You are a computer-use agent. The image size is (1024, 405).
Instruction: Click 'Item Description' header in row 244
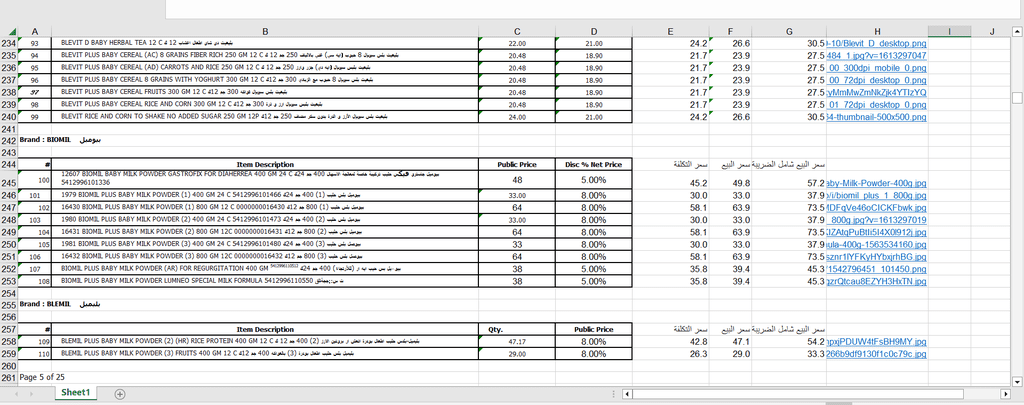(x=264, y=165)
